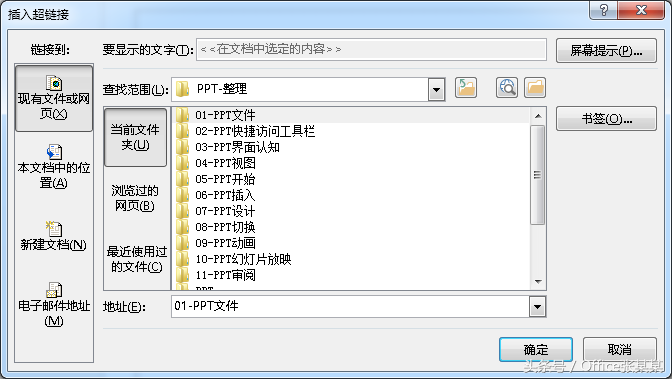672x379 pixels.
Task: Click 确定 to confirm the hyperlink
Action: pos(536,349)
